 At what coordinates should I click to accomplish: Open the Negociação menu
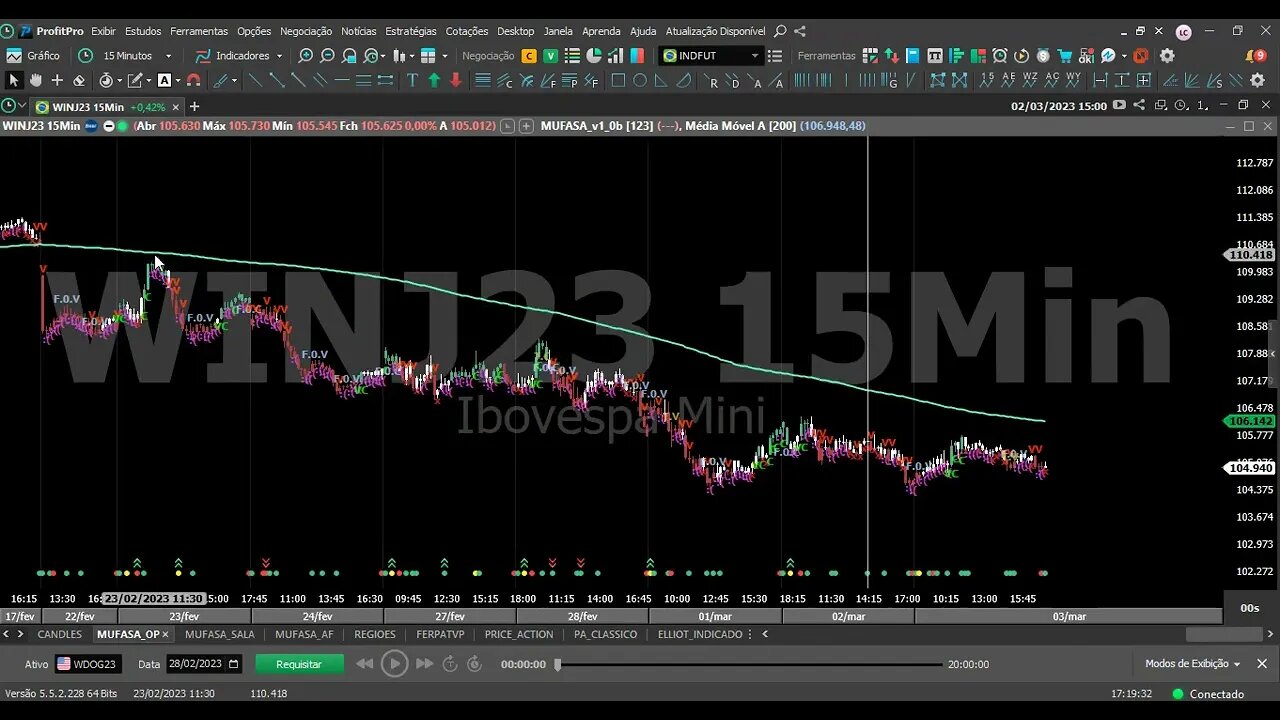point(306,31)
